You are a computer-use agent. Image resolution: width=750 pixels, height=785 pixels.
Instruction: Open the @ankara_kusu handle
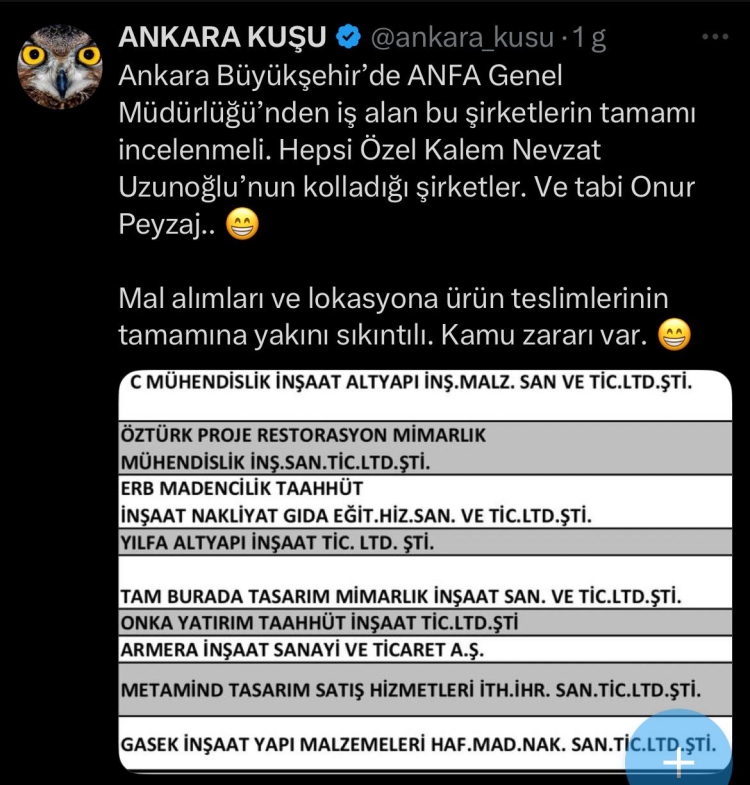coord(462,37)
